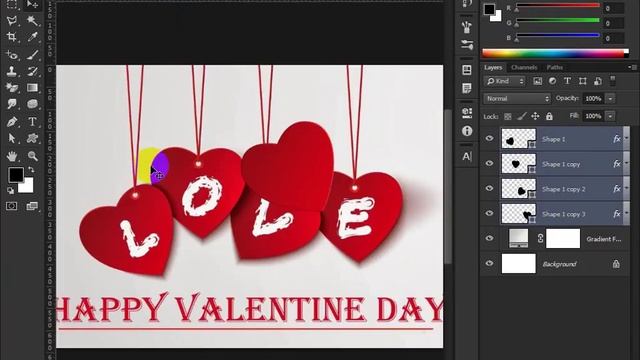Image resolution: width=640 pixels, height=360 pixels.
Task: Filter for smart objects
Action: click(x=598, y=81)
